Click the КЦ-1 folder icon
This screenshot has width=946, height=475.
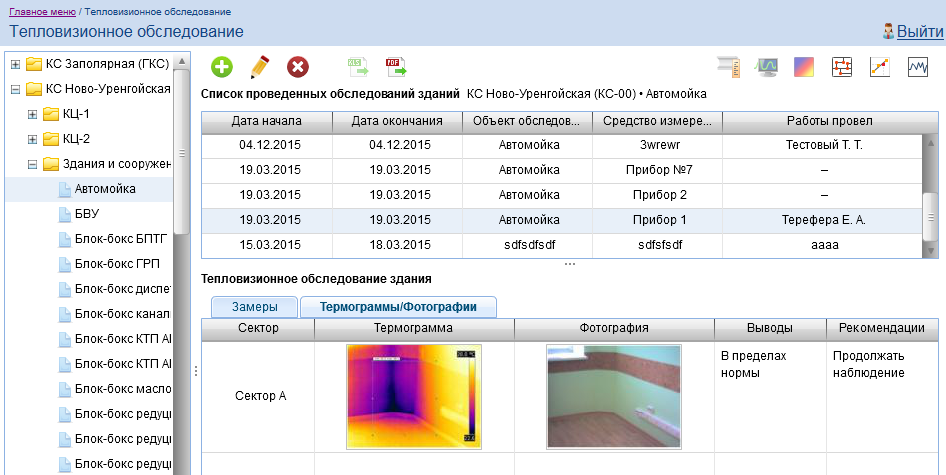point(51,114)
